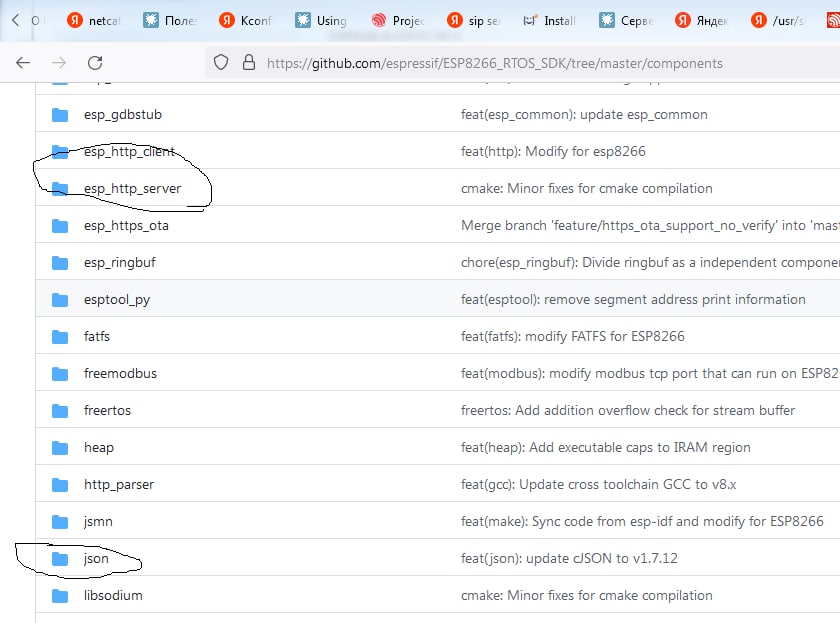Click the tab strip scroll-left chevron
Image resolution: width=840 pixels, height=623 pixels.
pos(16,20)
